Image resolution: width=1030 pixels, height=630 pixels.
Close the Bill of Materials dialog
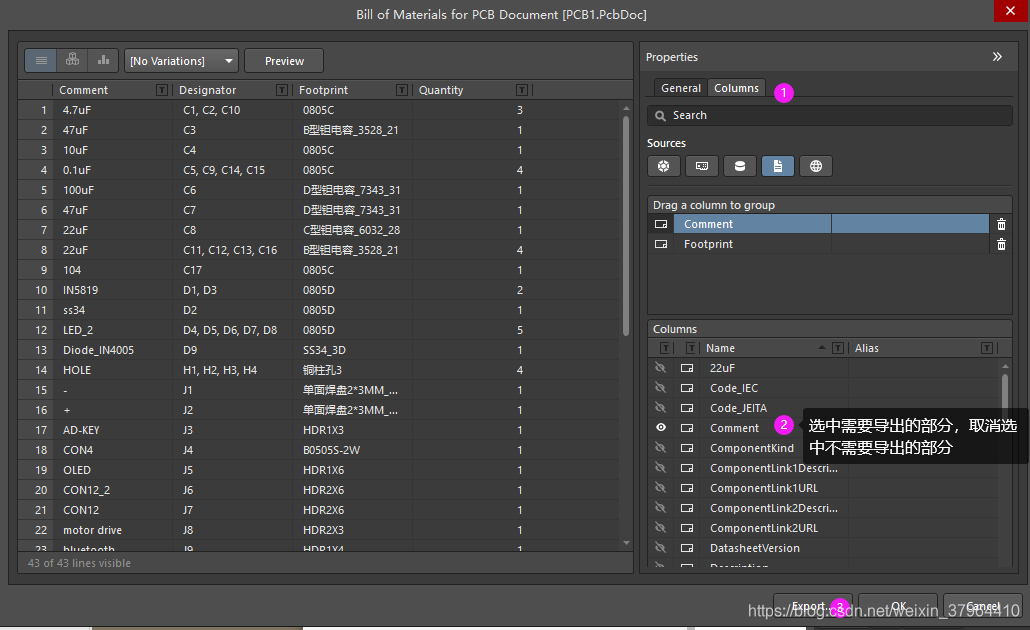[x=1010, y=11]
